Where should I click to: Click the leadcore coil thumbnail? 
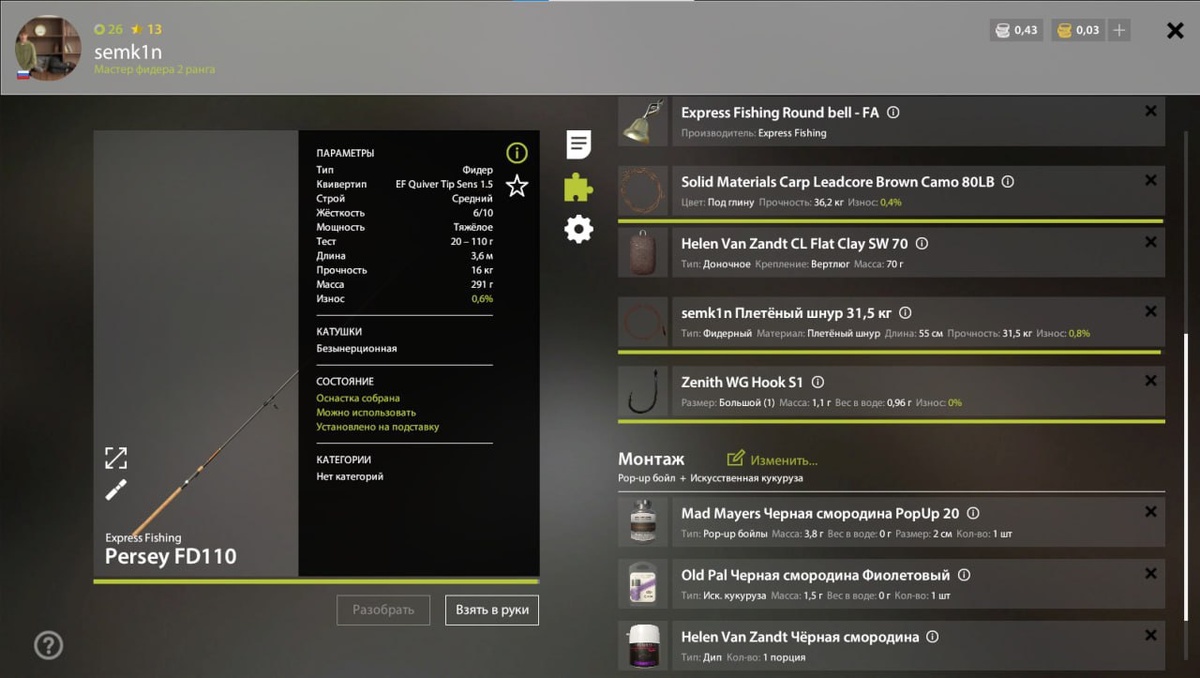click(642, 191)
